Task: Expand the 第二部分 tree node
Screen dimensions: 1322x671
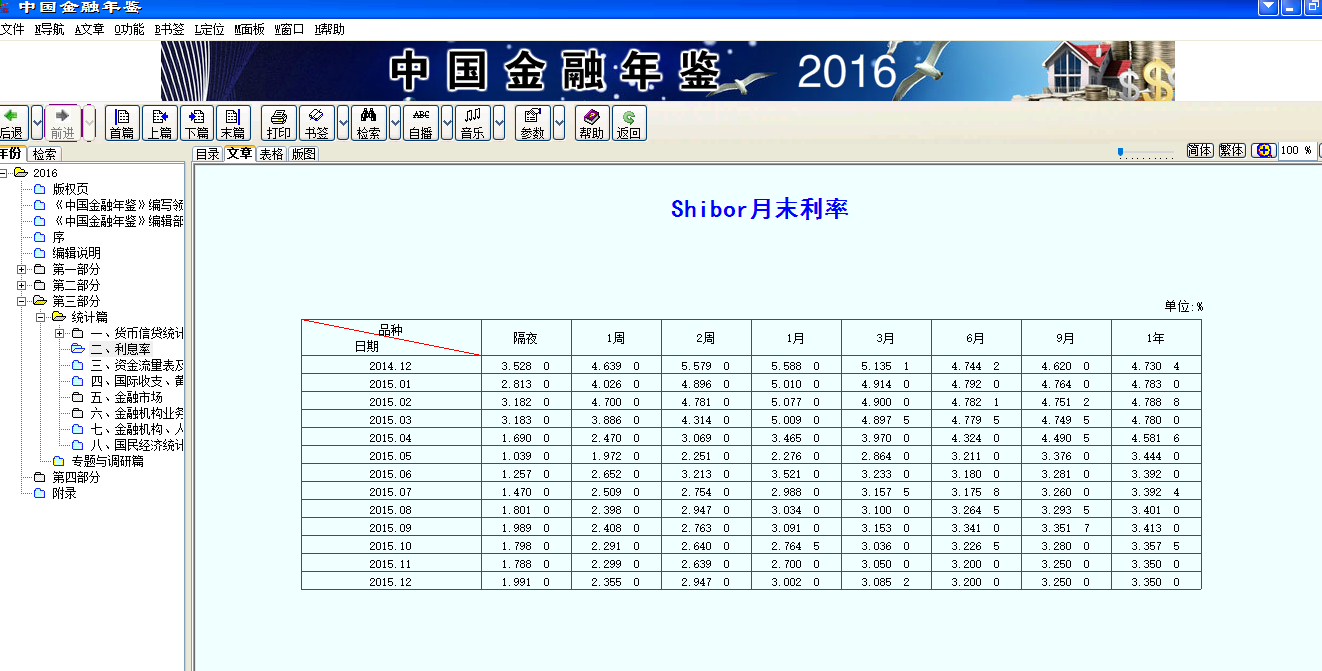Action: (22, 285)
